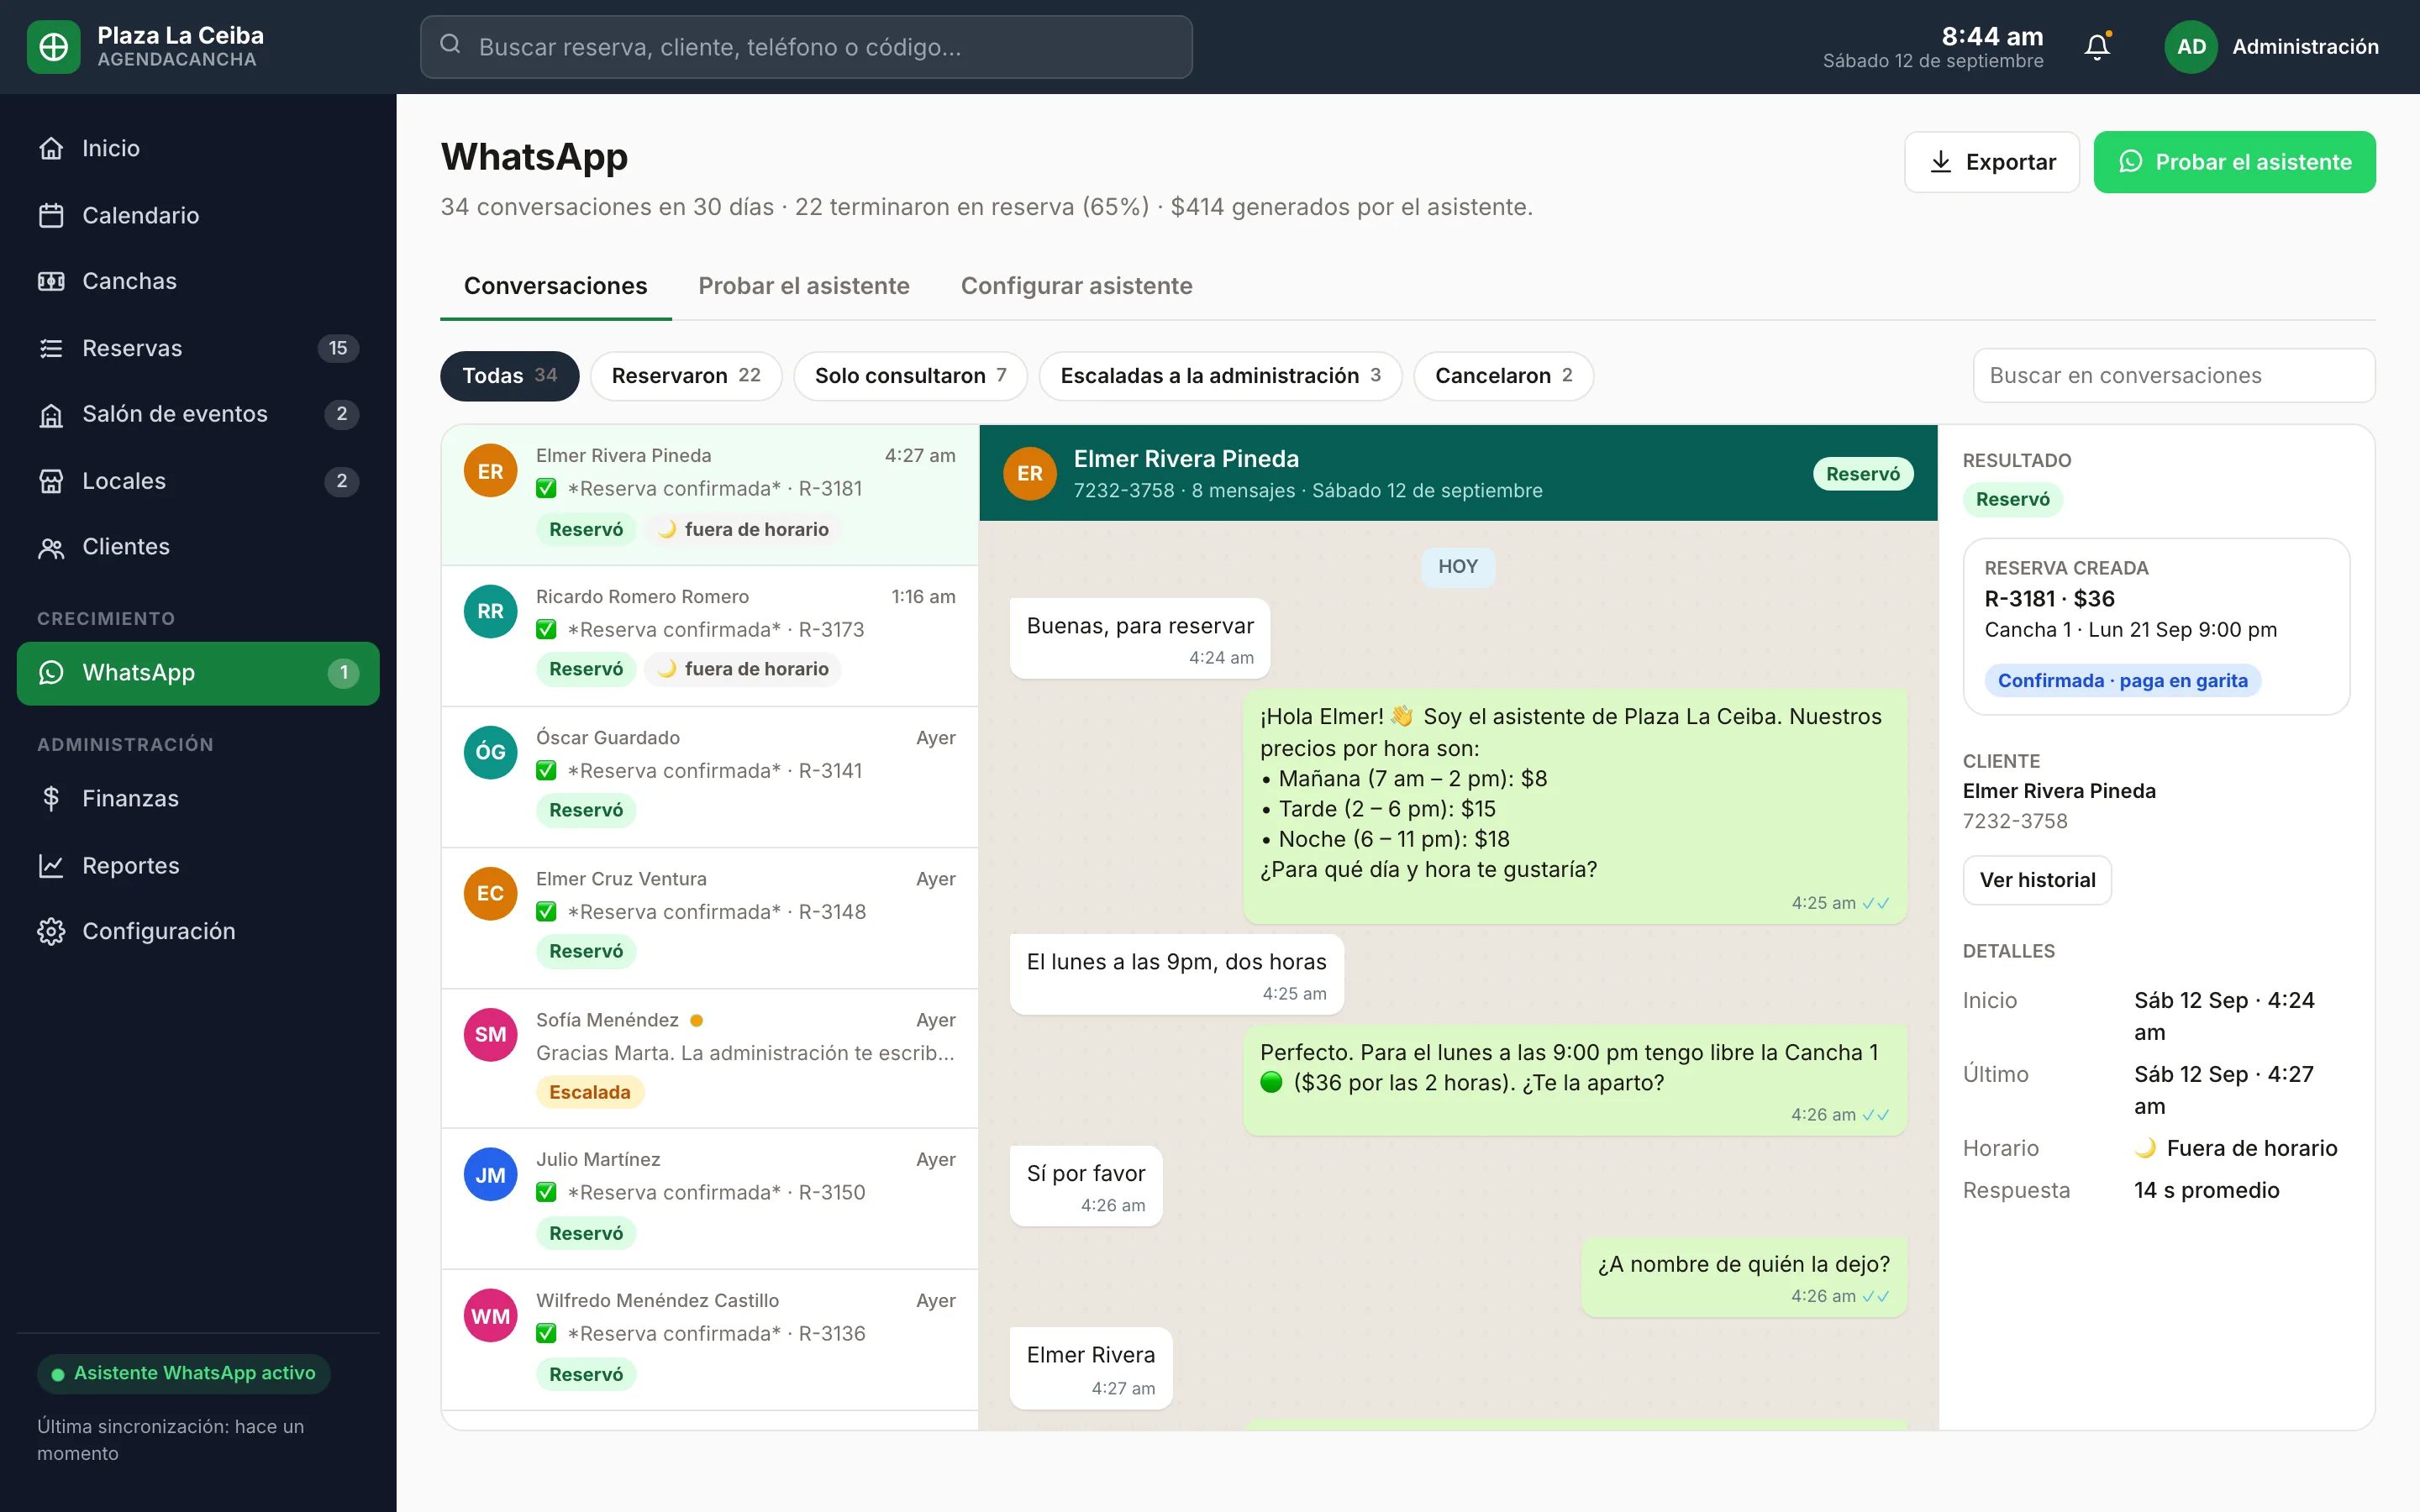Open Salón de eventos section
2420x1512 pixels.
coord(198,414)
